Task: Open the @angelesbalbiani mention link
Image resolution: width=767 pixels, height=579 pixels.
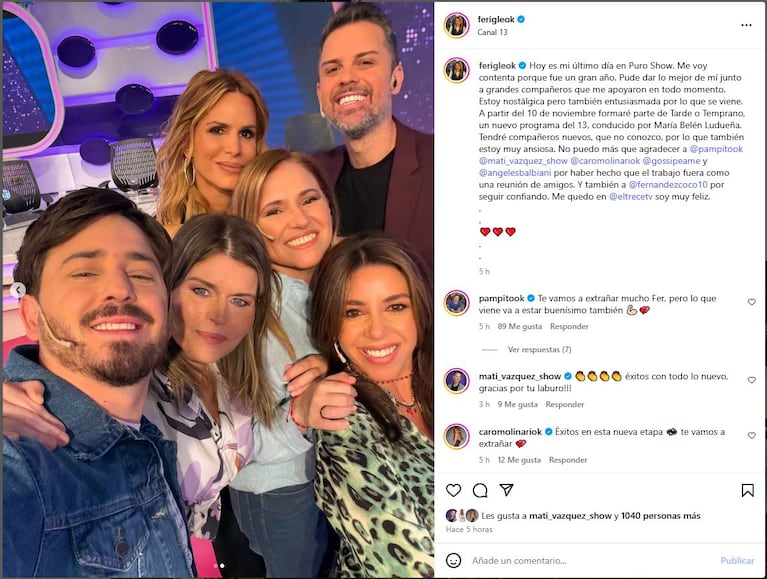Action: 515,173
